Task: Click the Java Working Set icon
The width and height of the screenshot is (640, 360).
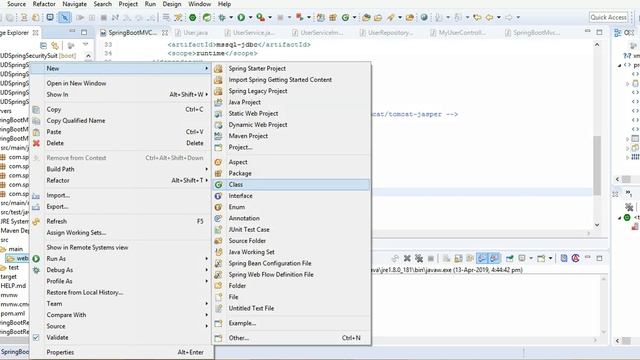Action: (x=218, y=252)
